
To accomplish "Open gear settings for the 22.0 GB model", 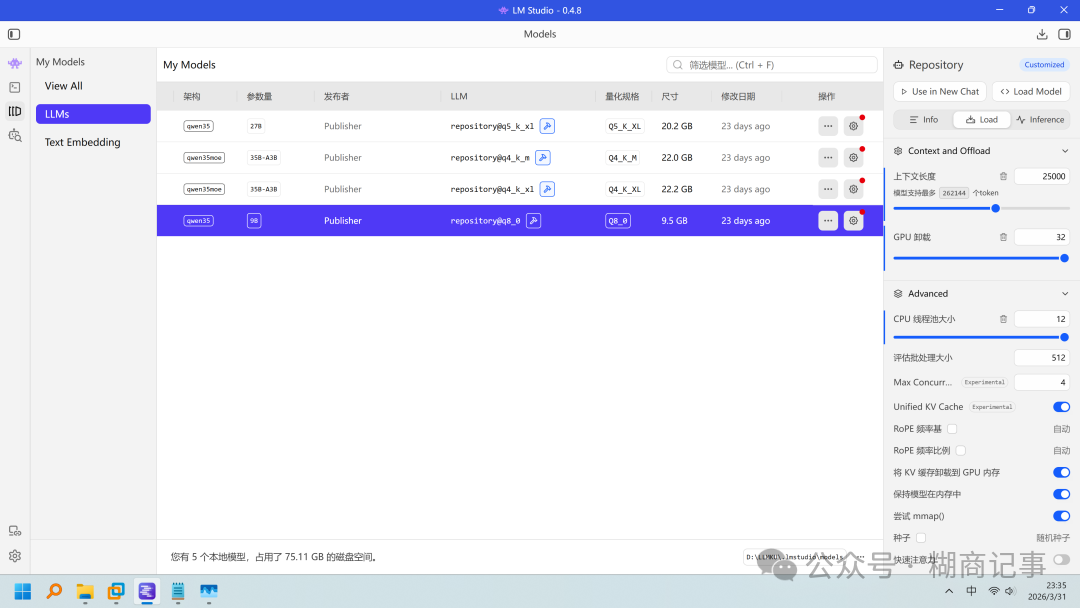I will coord(853,158).
